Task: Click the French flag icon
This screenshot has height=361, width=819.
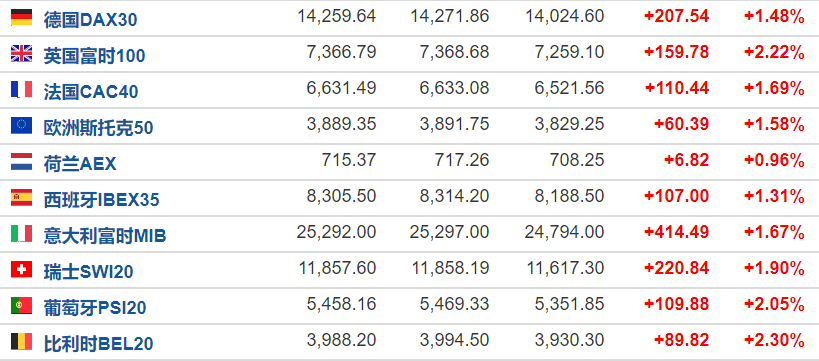Action: [x=21, y=89]
